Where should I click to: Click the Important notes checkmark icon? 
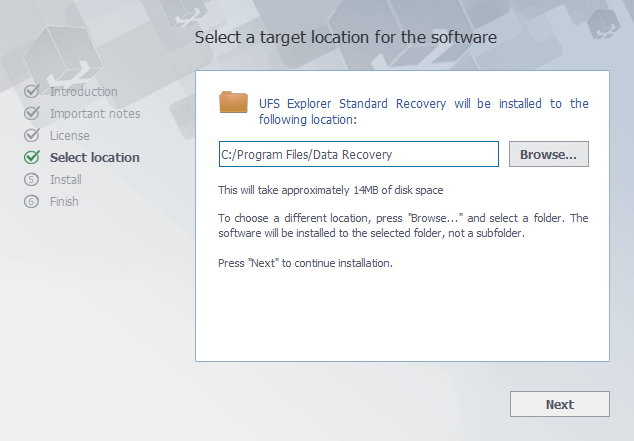pos(32,113)
